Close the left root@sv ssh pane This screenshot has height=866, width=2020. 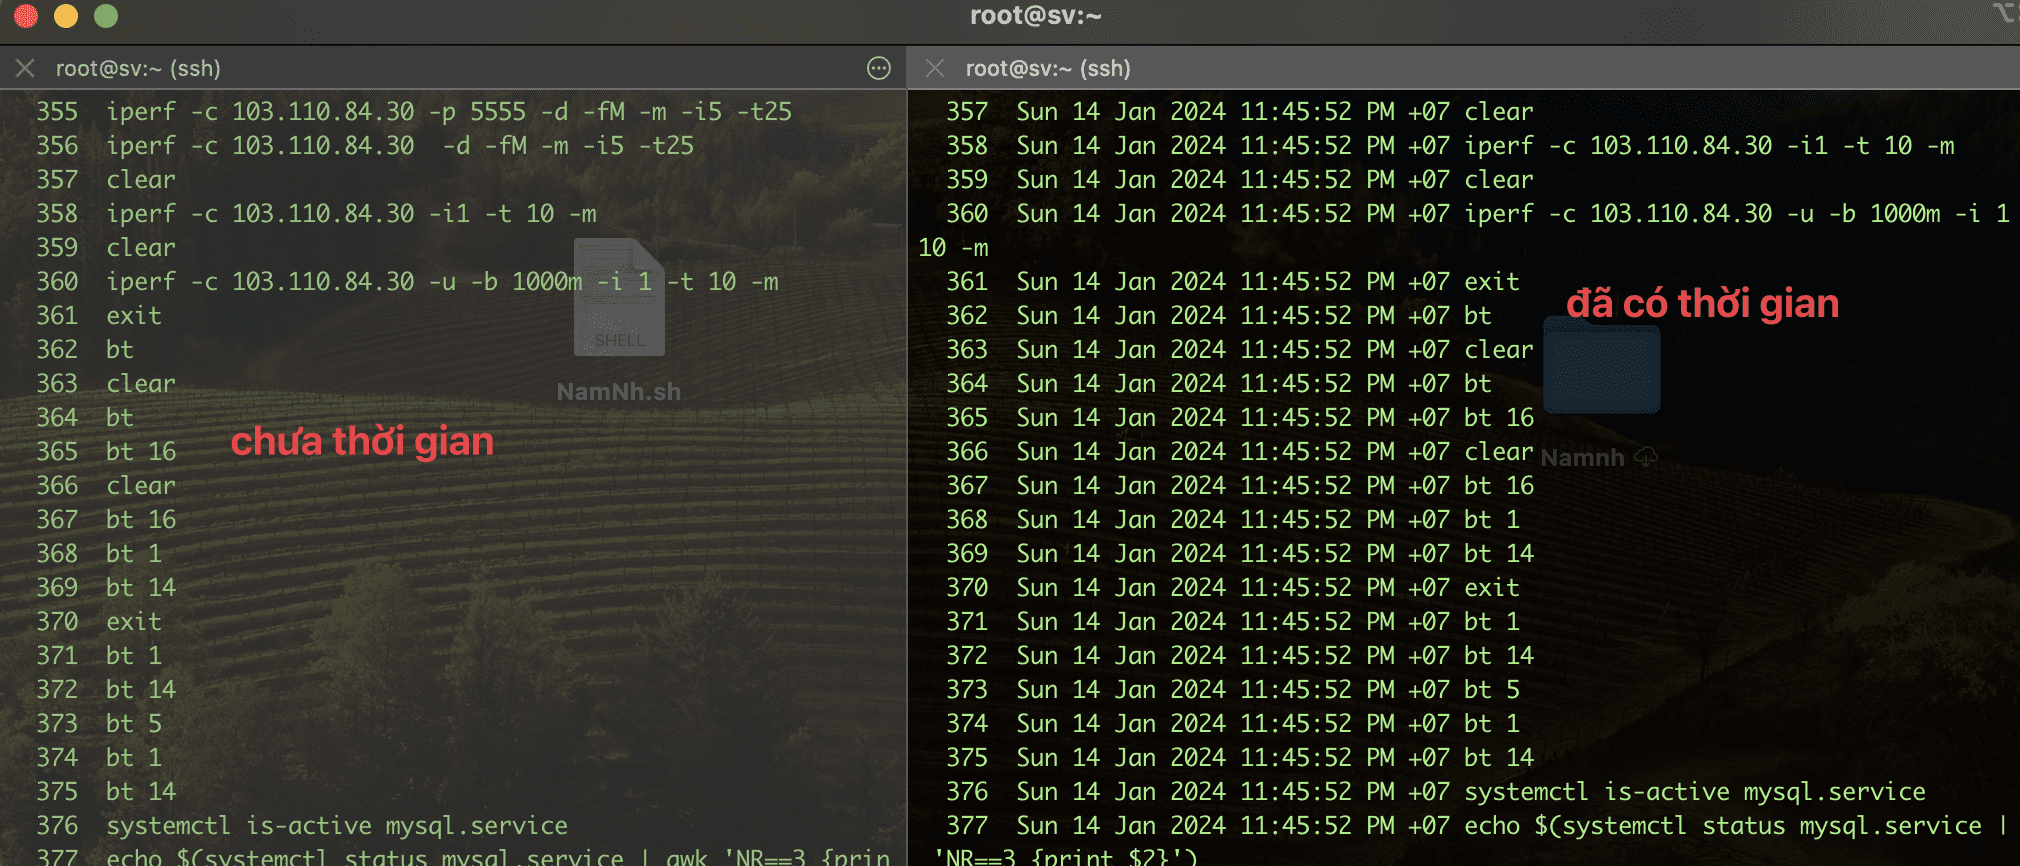click(25, 68)
